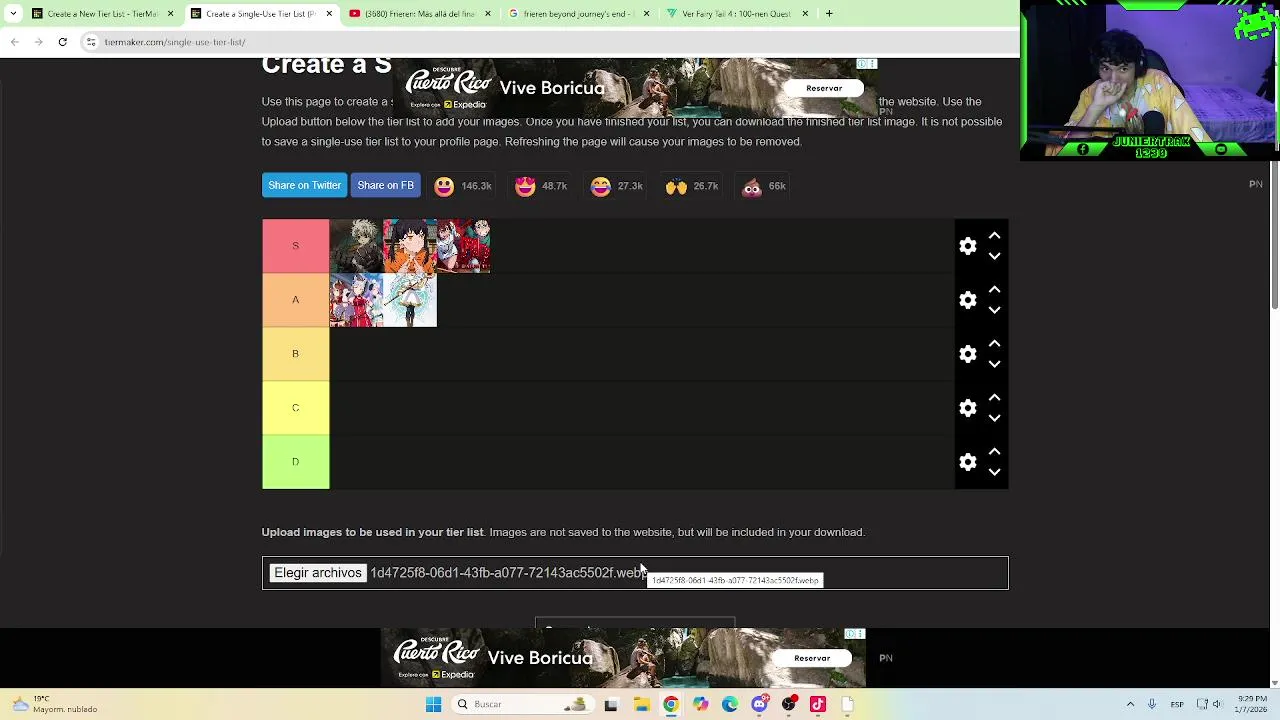Select the yellow-green C tier label

[295, 408]
